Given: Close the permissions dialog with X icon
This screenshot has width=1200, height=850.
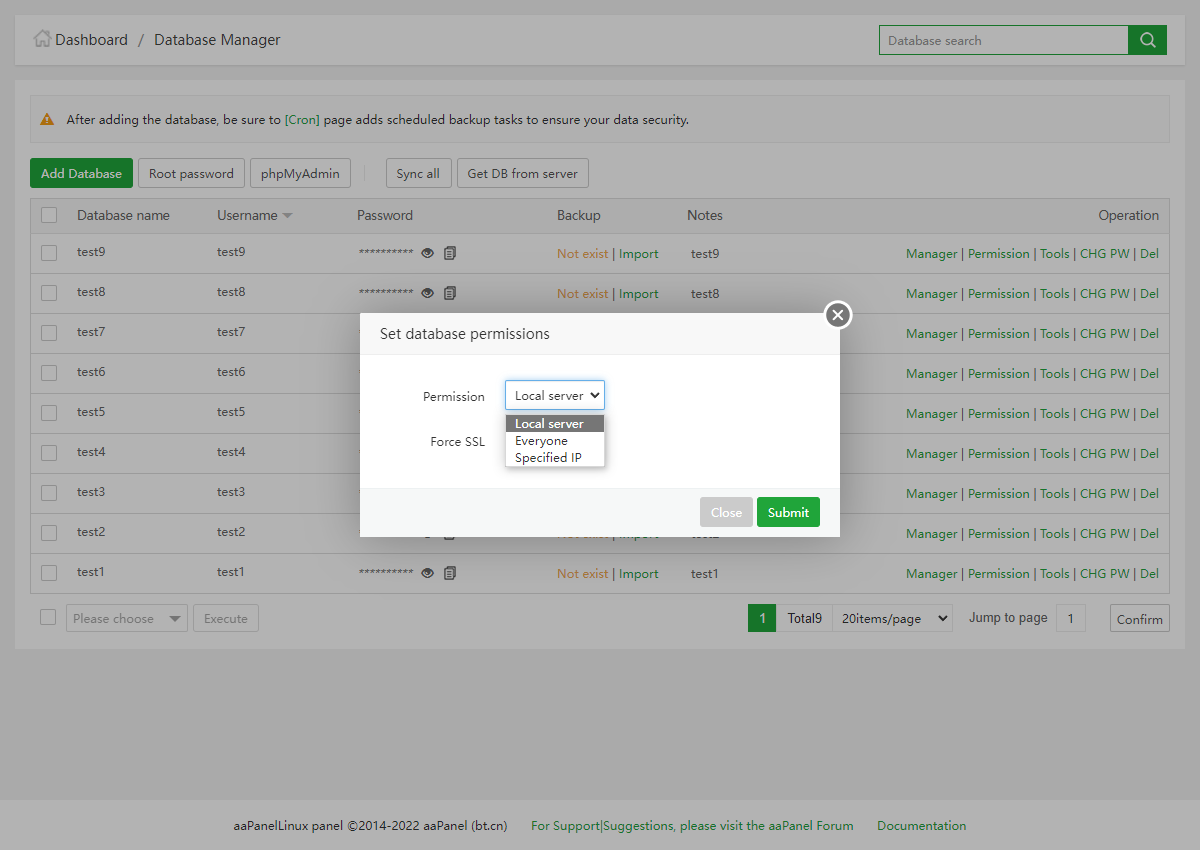Looking at the screenshot, I should click(x=838, y=315).
